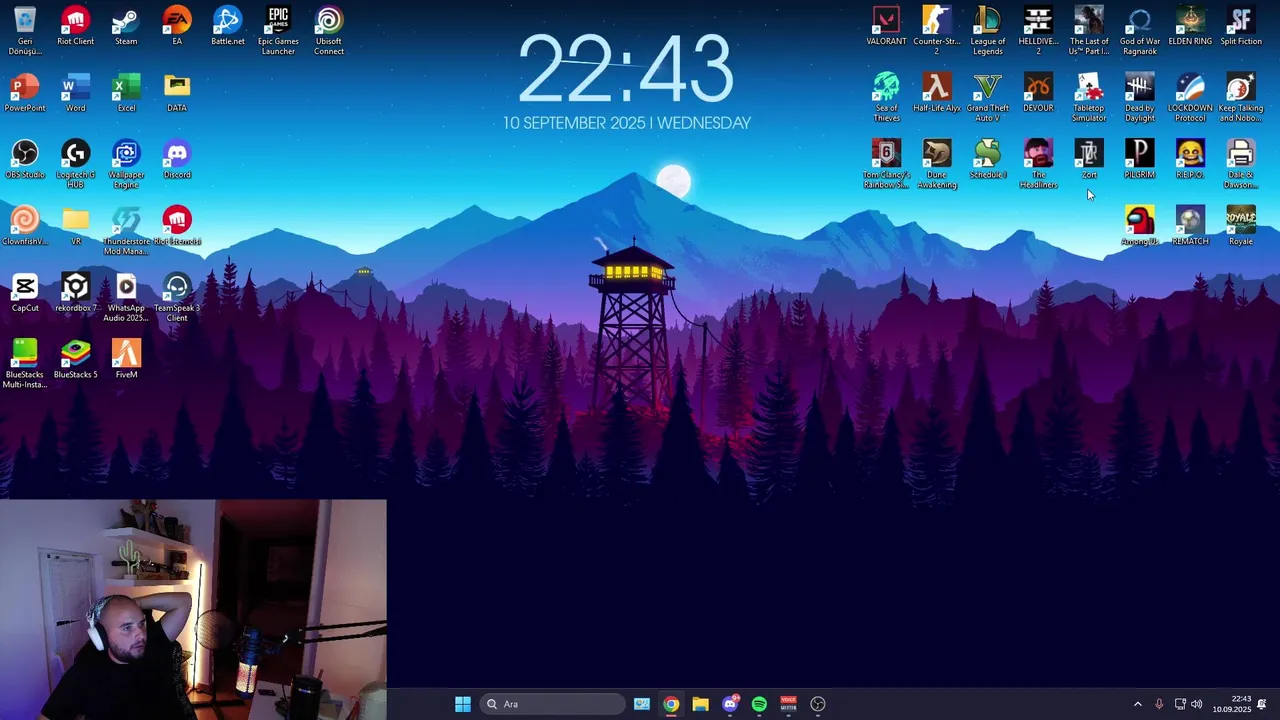
Task: Select the Riot Client desktop shortcut
Action: [75, 27]
